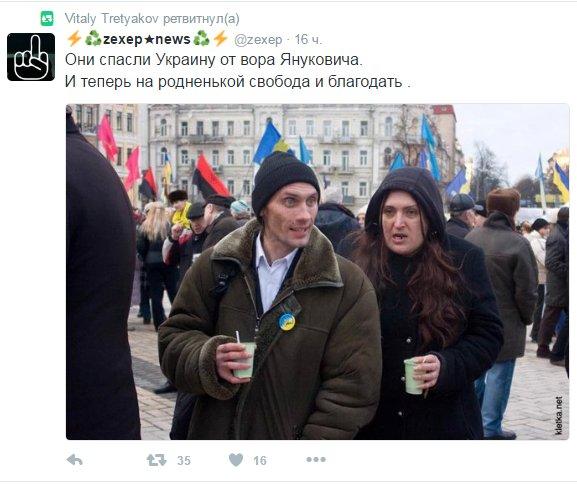The width and height of the screenshot is (577, 485).
Task: Click the kletka.net watermark on photo
Action: pyautogui.click(x=559, y=415)
